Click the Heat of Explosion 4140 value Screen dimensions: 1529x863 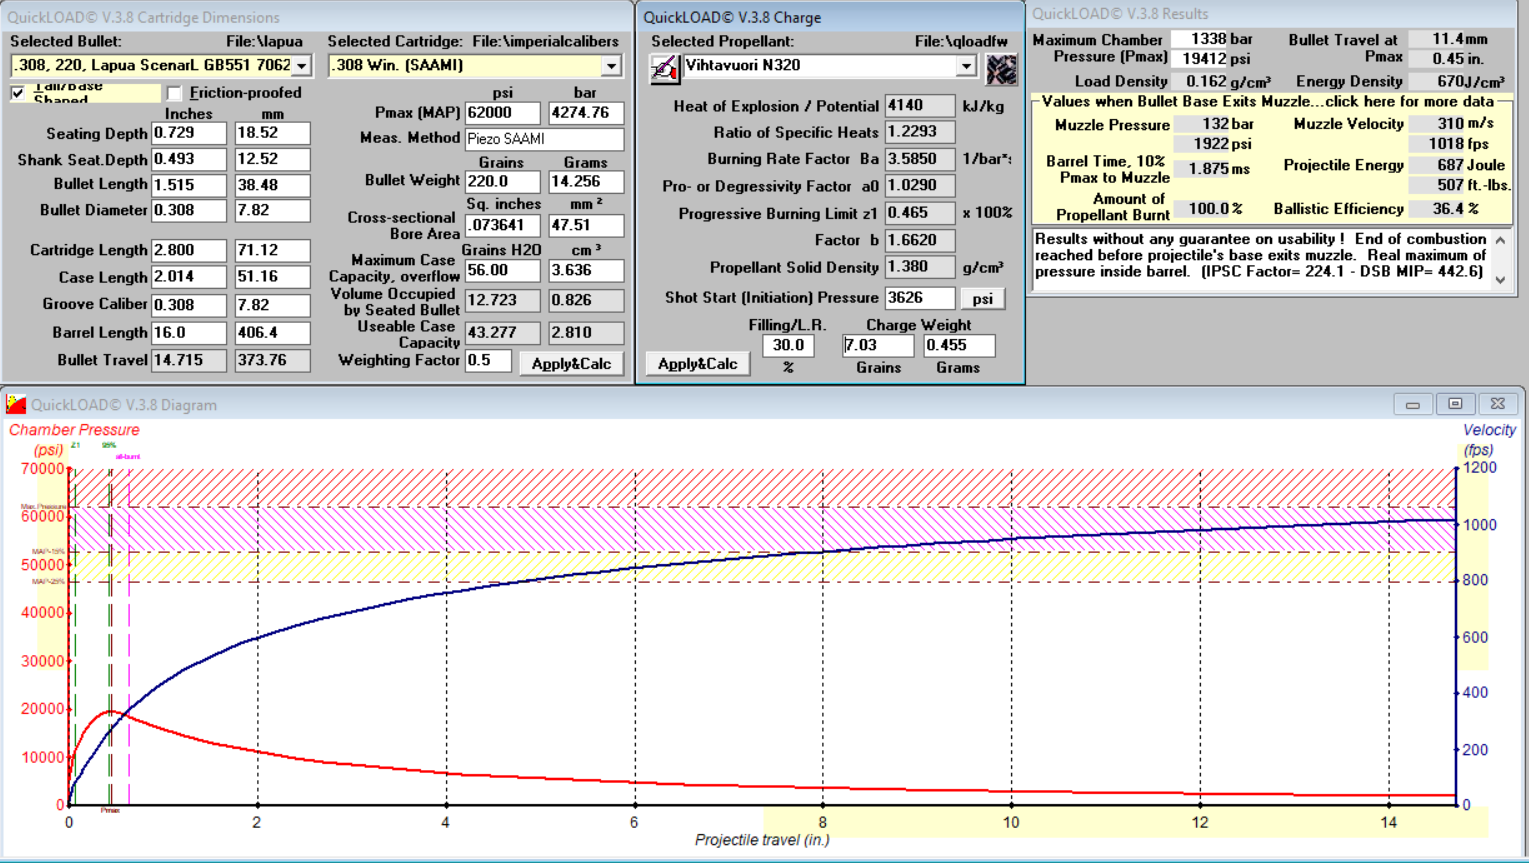(919, 105)
